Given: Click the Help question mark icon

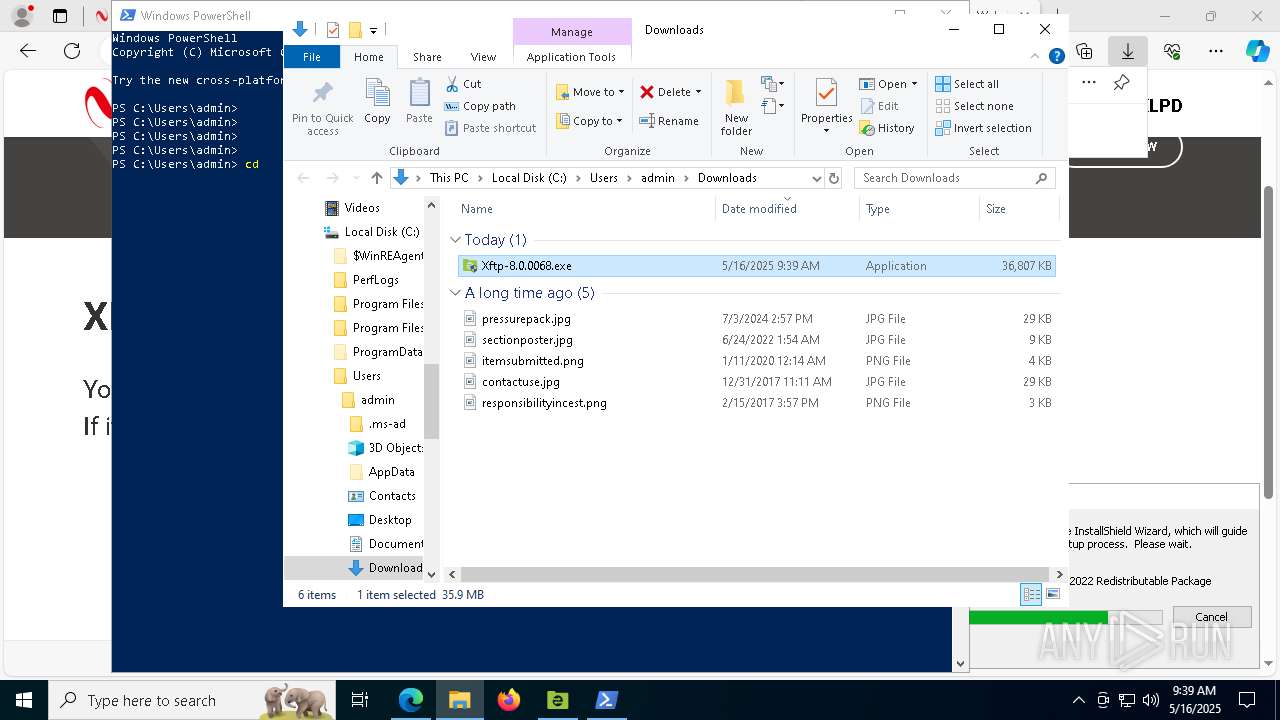Looking at the screenshot, I should [1056, 56].
